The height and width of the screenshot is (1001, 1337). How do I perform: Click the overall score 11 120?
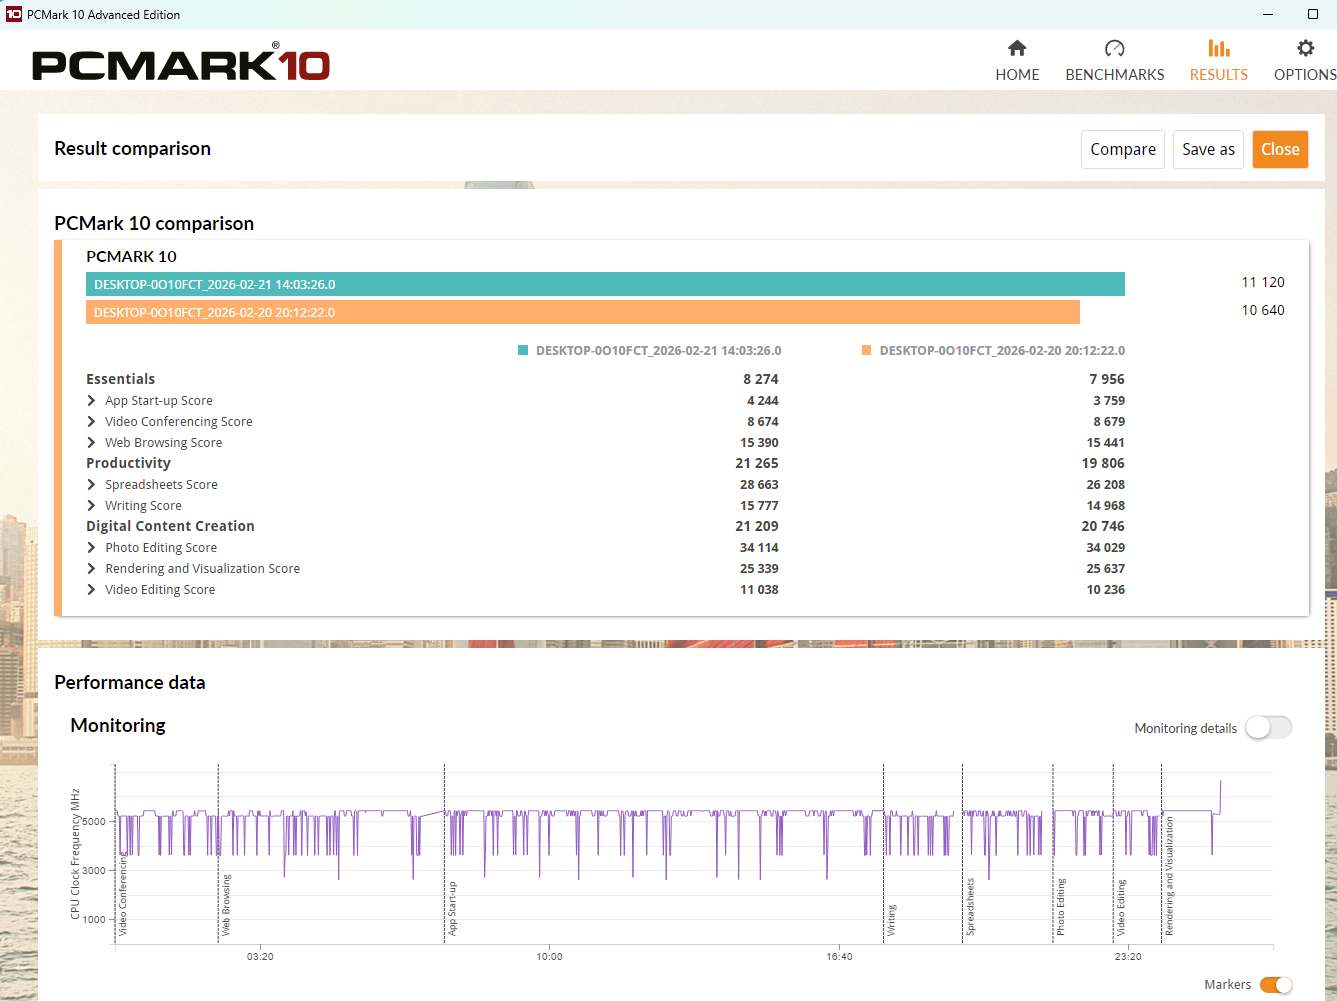1263,282
